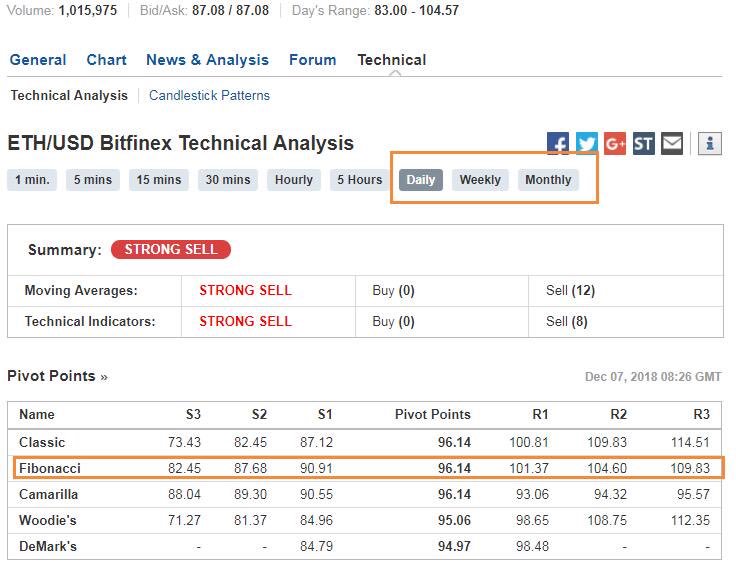This screenshot has height=588, width=736.
Task: Click the S1 column header
Action: [x=325, y=414]
